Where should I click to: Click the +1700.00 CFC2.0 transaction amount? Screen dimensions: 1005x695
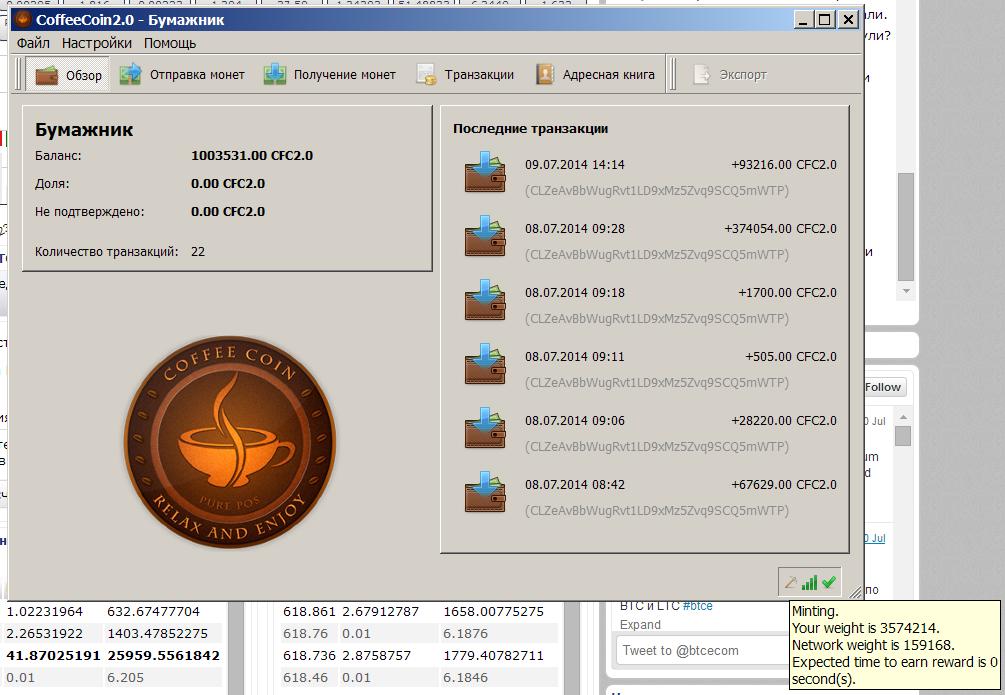pyautogui.click(x=788, y=293)
